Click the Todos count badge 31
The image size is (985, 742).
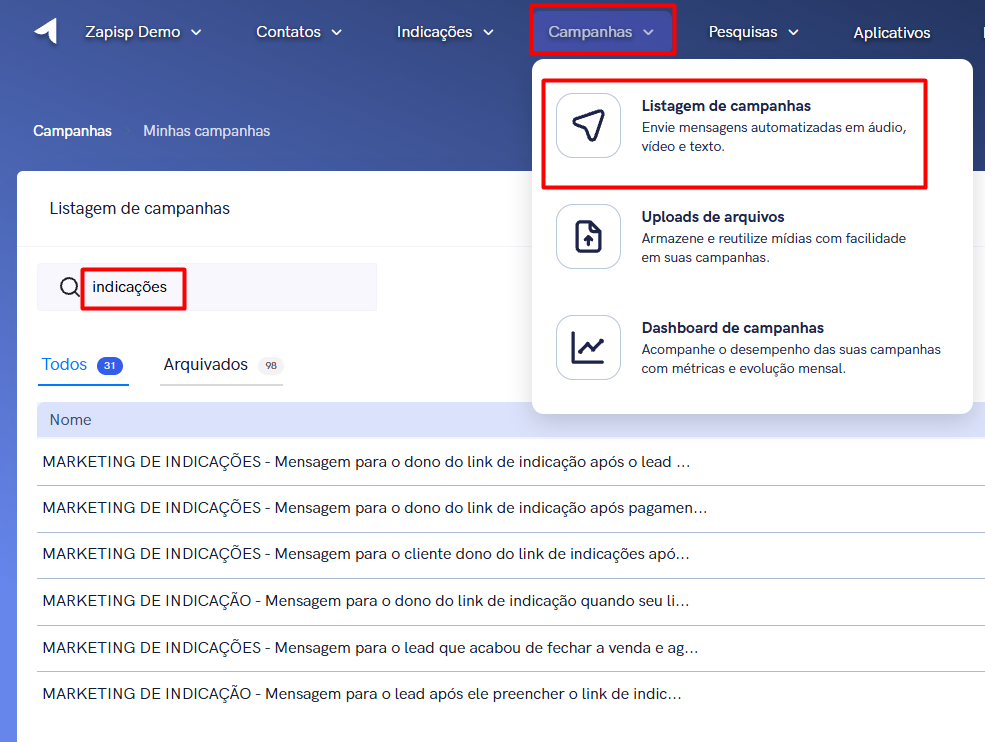(109, 366)
